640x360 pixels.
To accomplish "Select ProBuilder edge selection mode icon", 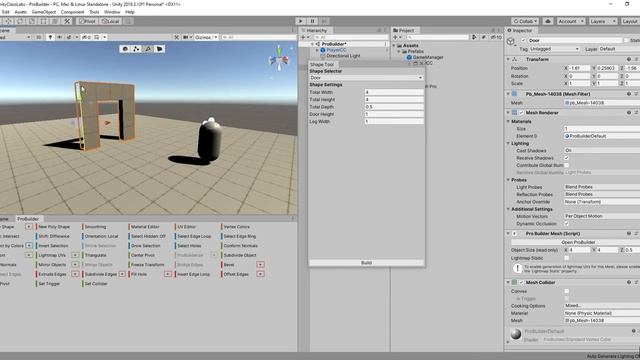I will tap(148, 49).
